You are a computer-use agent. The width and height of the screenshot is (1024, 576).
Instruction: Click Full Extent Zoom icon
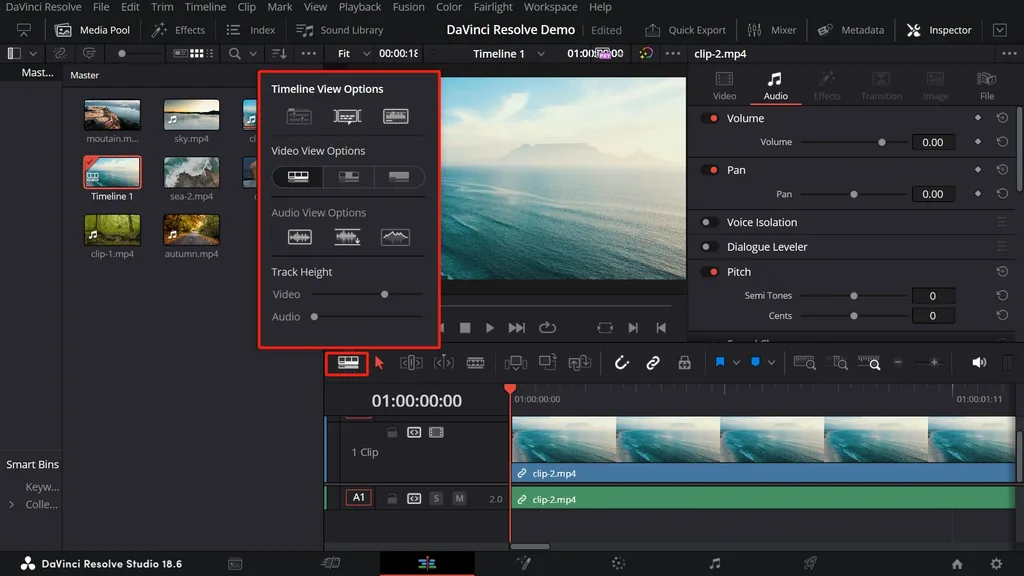(804, 363)
